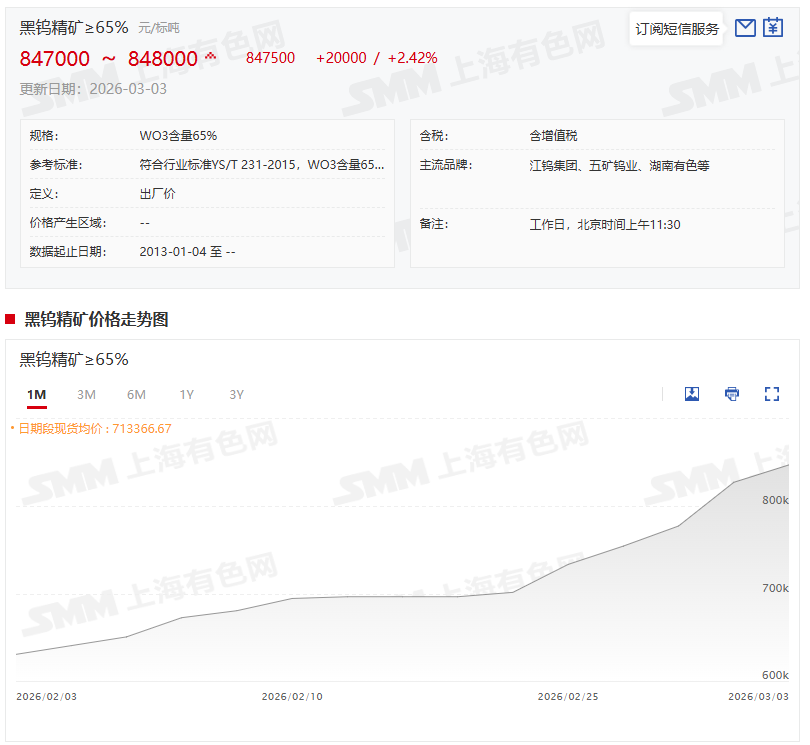This screenshot has height=745, width=810.
Task: Click the 2026/03/03 date label on x-axis
Action: click(758, 696)
